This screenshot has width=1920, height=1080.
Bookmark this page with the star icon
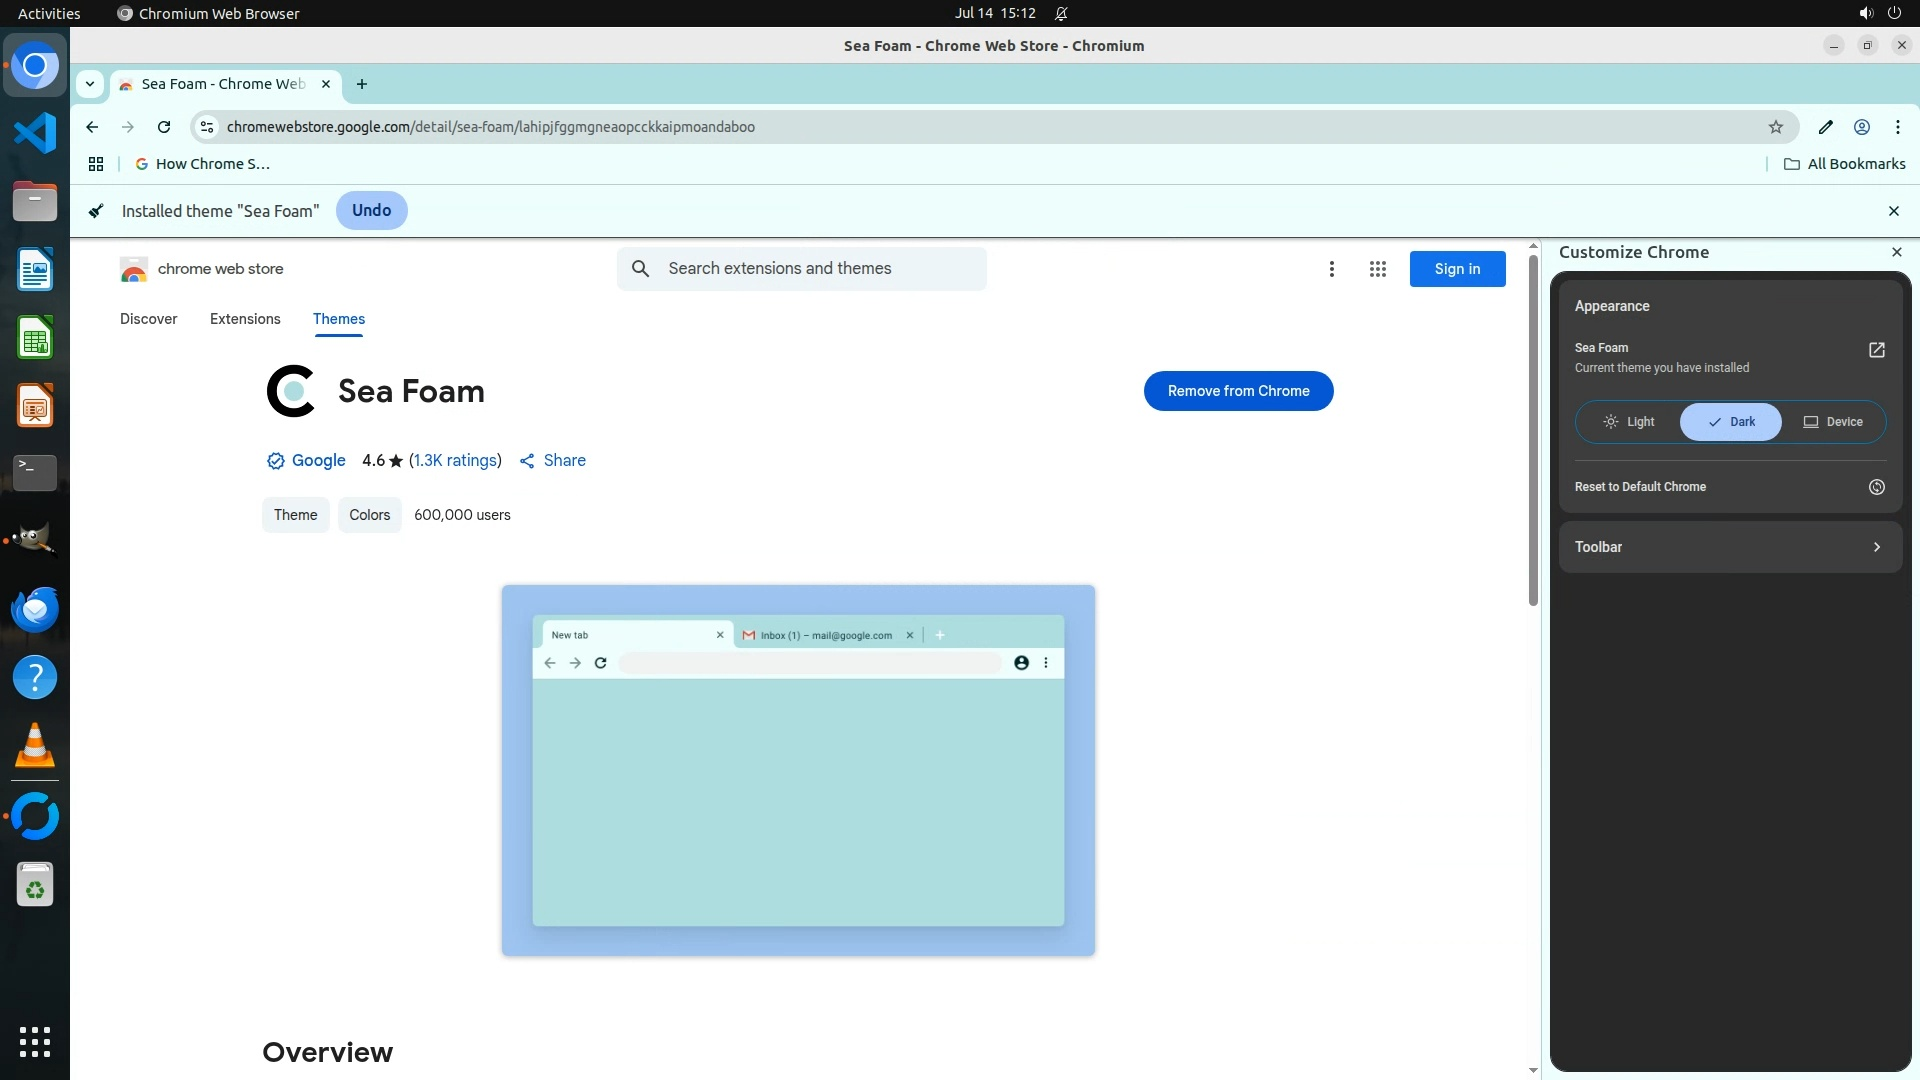click(x=1775, y=127)
